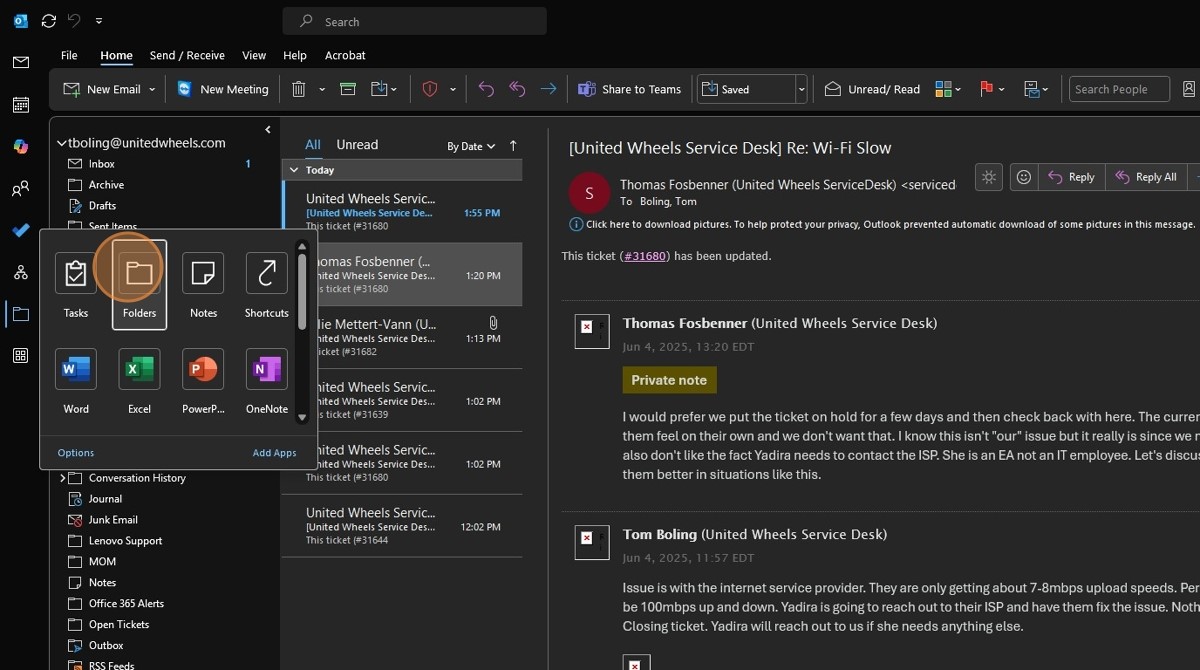Click Reply All in the reading pane
This screenshot has width=1200, height=670.
click(1146, 177)
